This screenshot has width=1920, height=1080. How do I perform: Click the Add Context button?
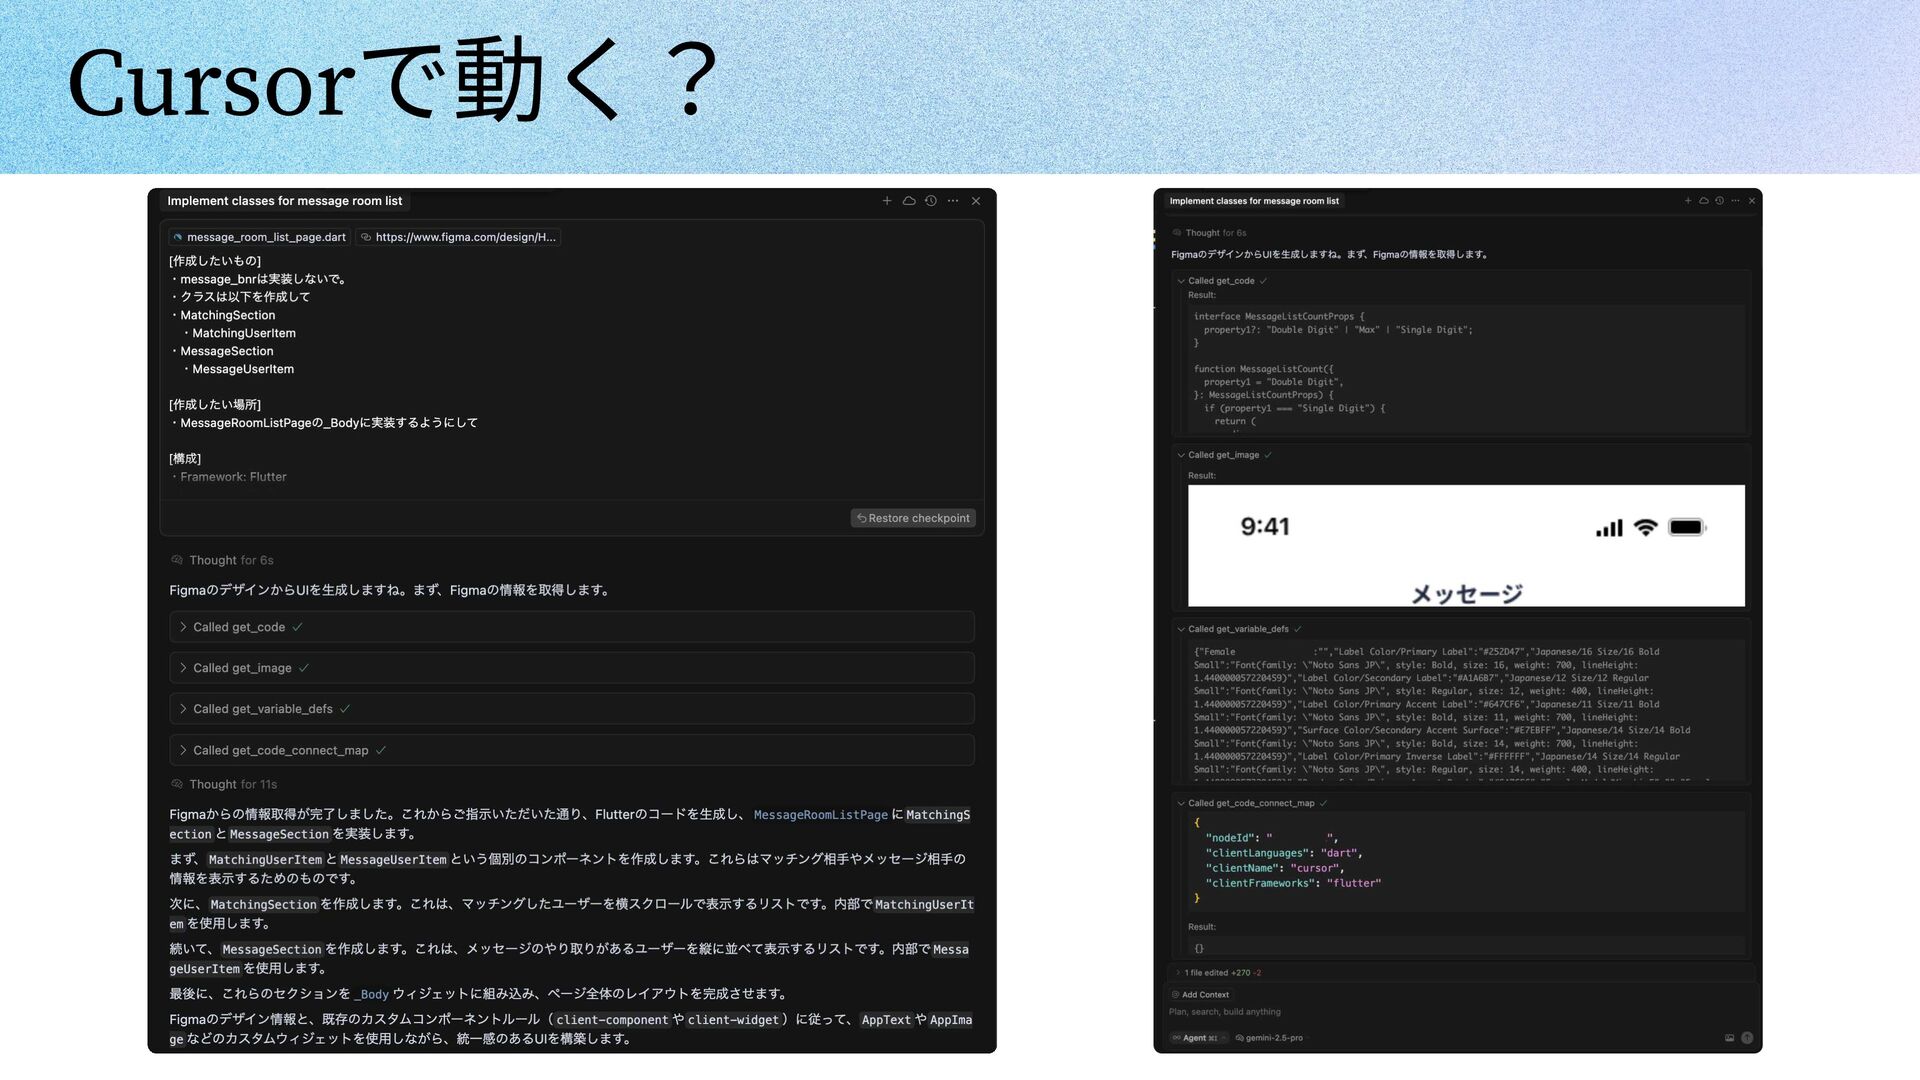1200,995
